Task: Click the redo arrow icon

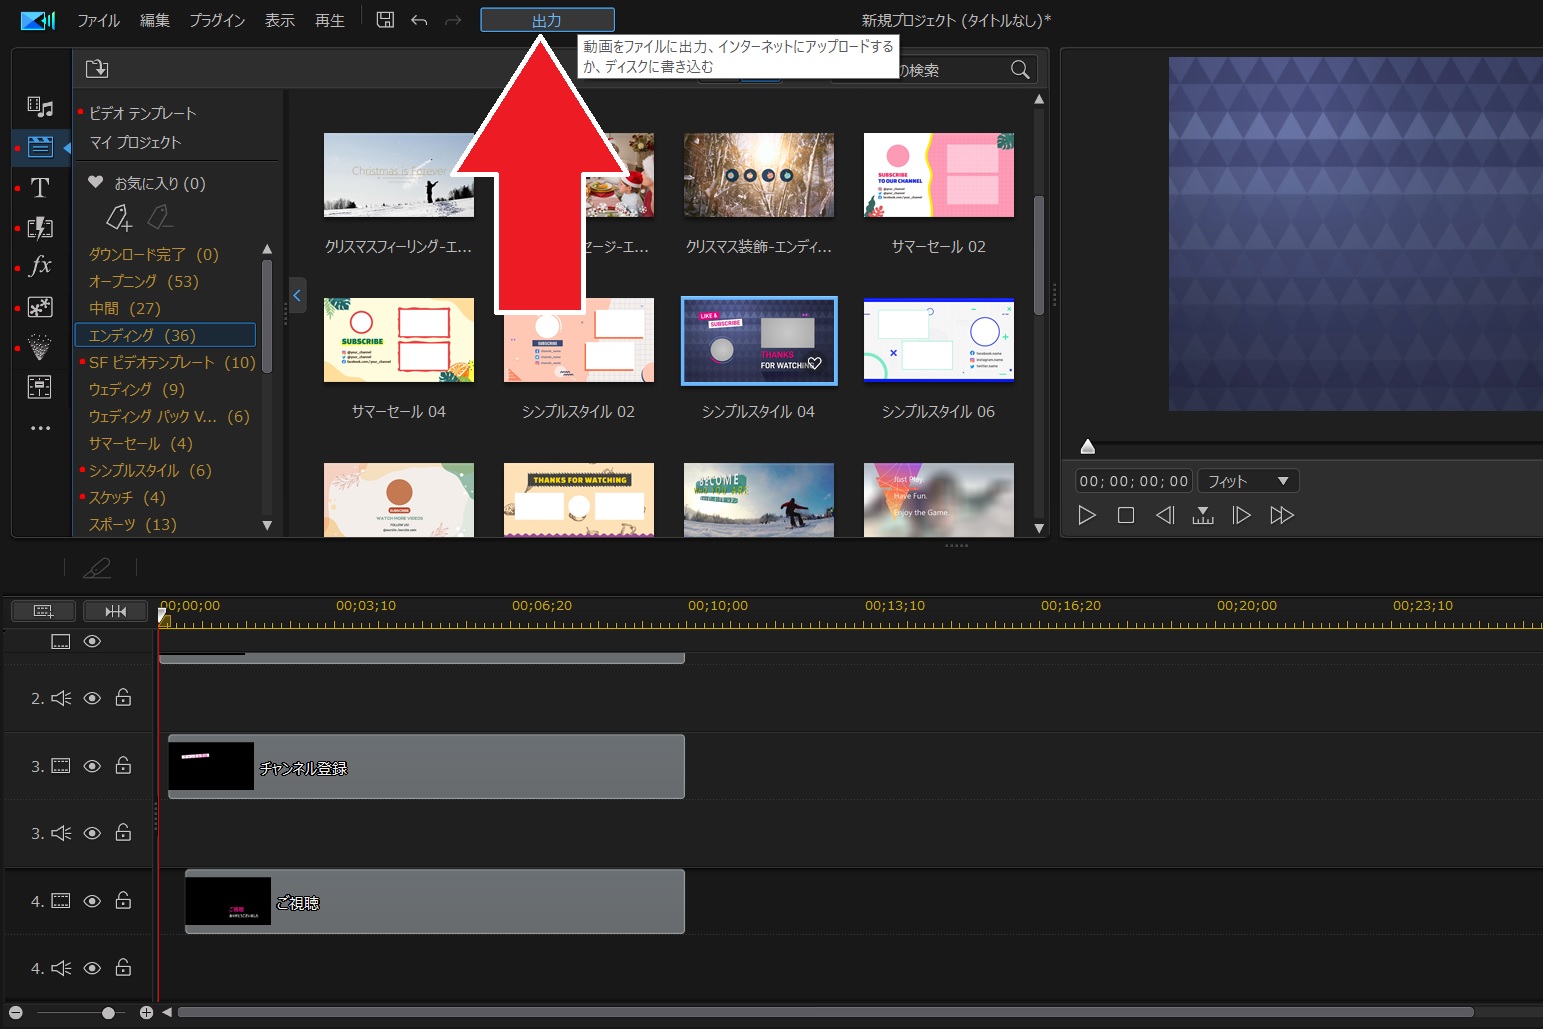Action: [453, 20]
